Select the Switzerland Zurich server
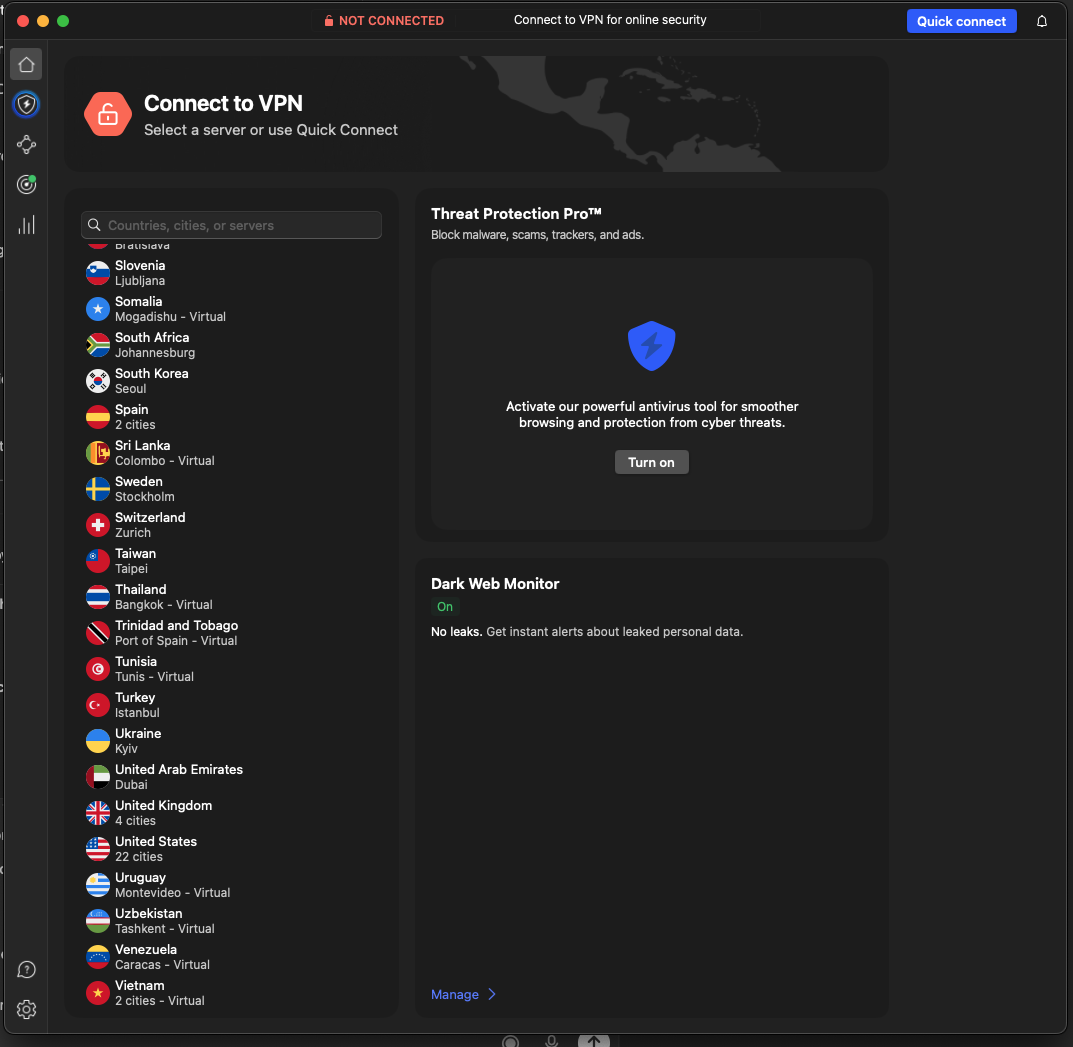The image size is (1073, 1047). [150, 525]
